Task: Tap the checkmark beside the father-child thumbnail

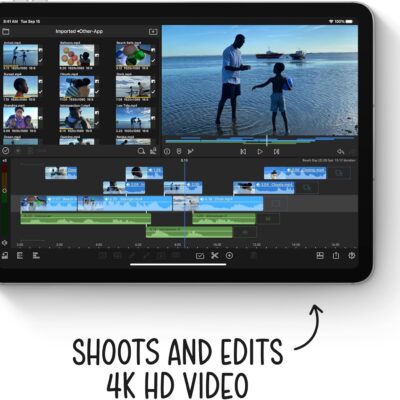Action: pos(41,60)
